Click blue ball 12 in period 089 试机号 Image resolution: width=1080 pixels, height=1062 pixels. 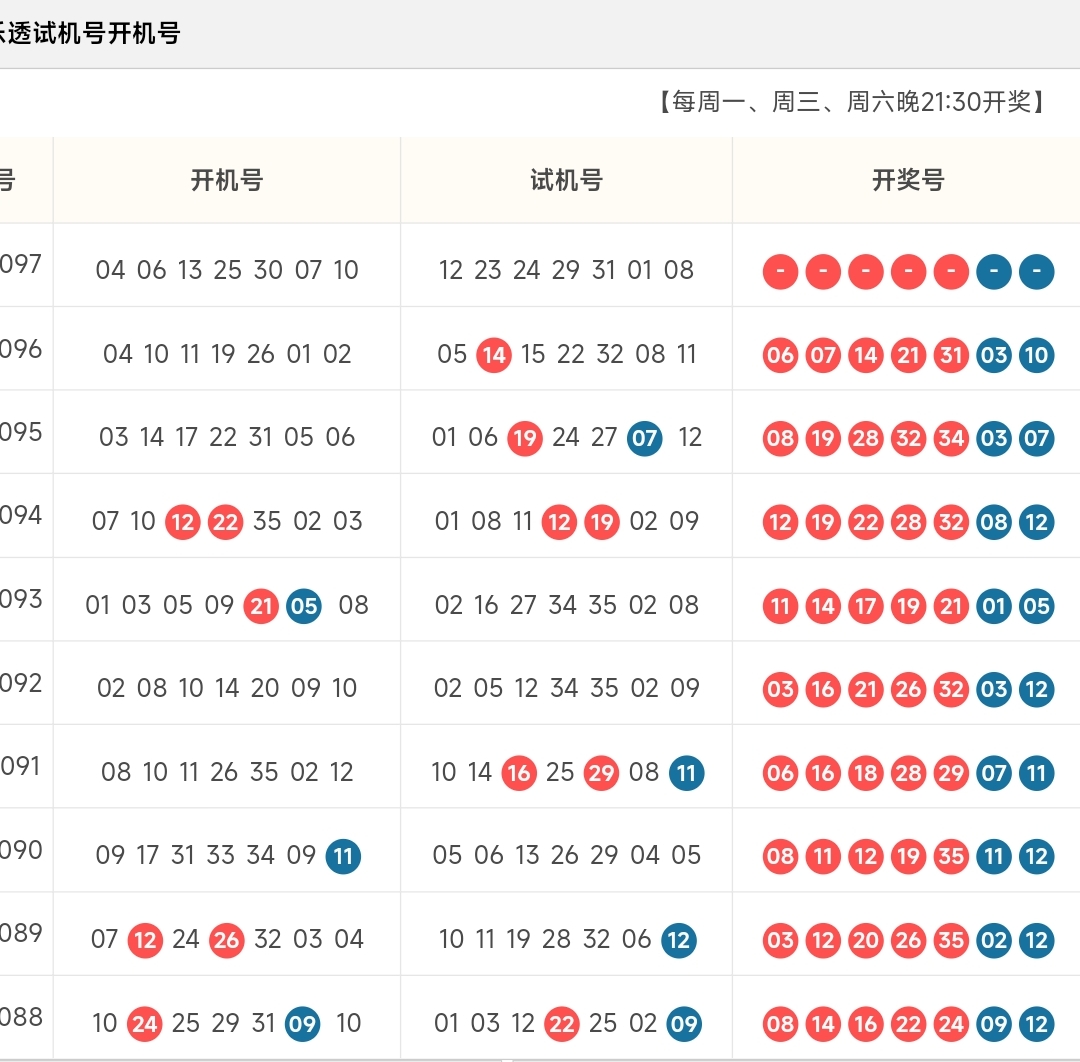[678, 940]
